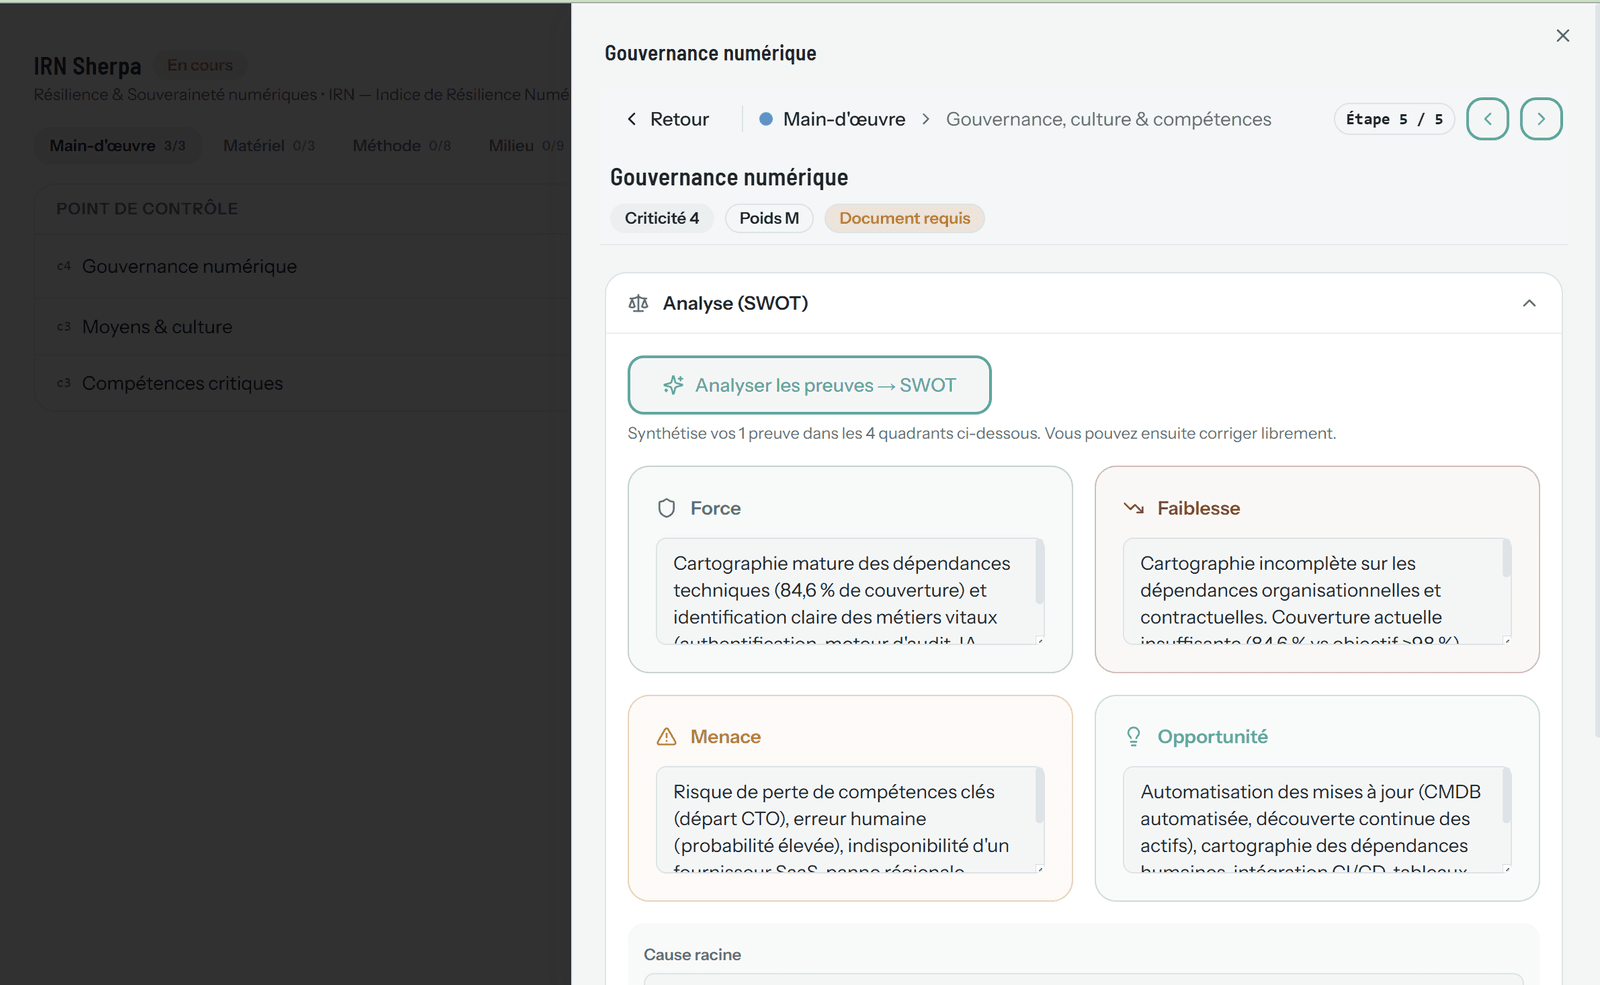
Task: Click the Faiblesse text area scrollbar
Action: (1507, 558)
